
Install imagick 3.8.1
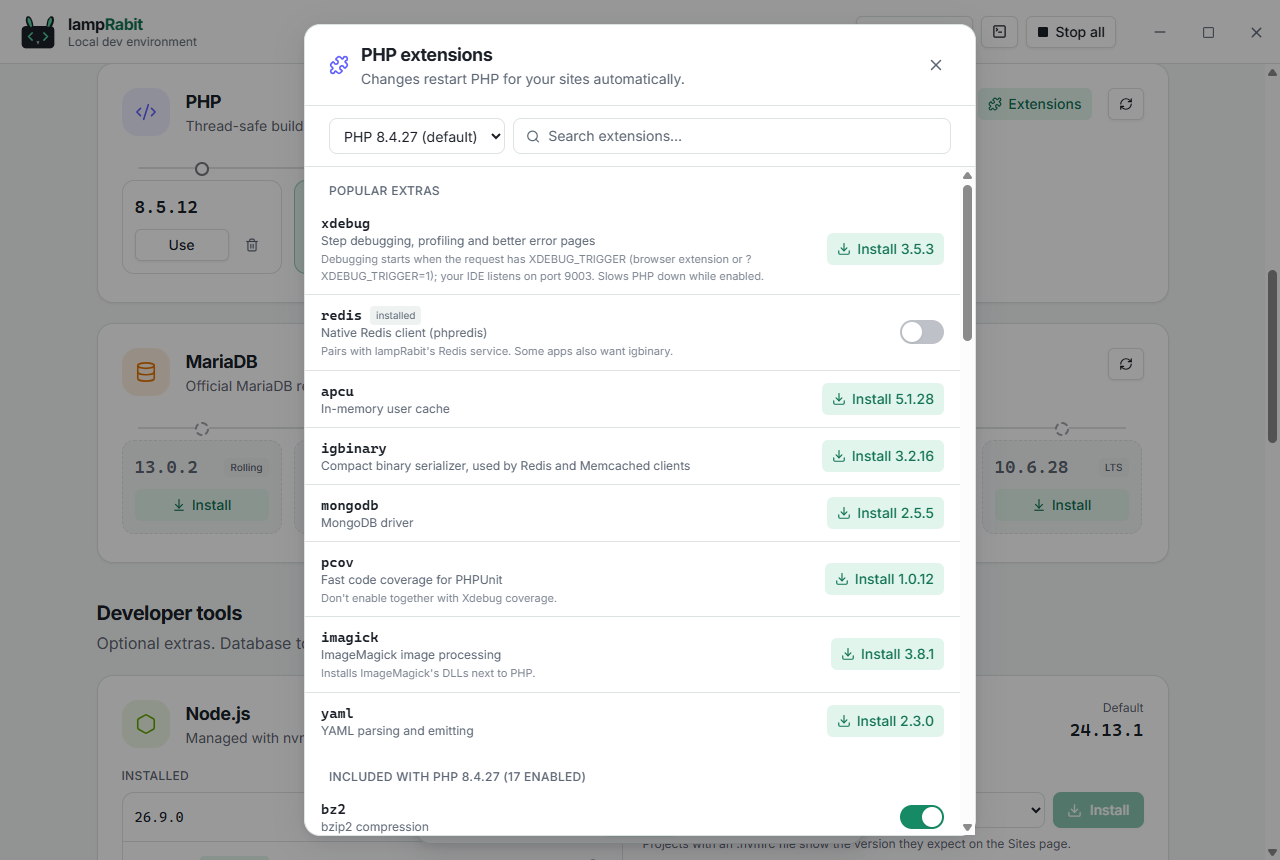click(887, 654)
